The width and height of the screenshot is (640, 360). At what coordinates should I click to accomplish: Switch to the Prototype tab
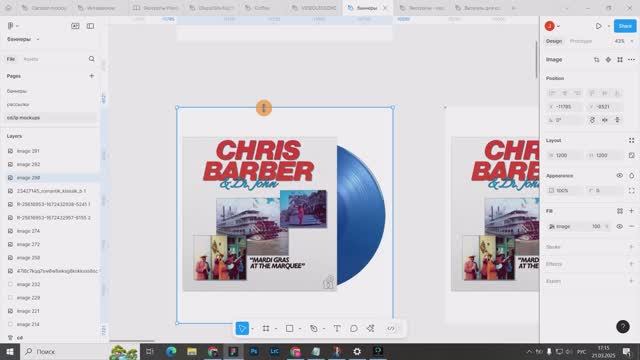tap(581, 41)
